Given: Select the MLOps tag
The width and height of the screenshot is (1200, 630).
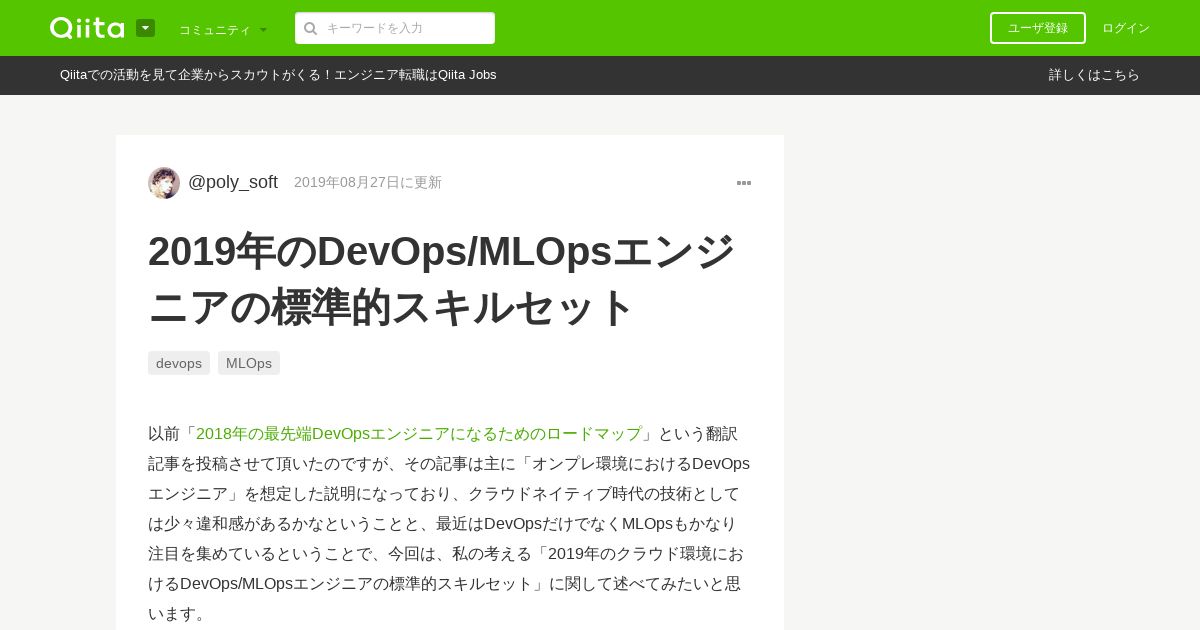Looking at the screenshot, I should 249,363.
